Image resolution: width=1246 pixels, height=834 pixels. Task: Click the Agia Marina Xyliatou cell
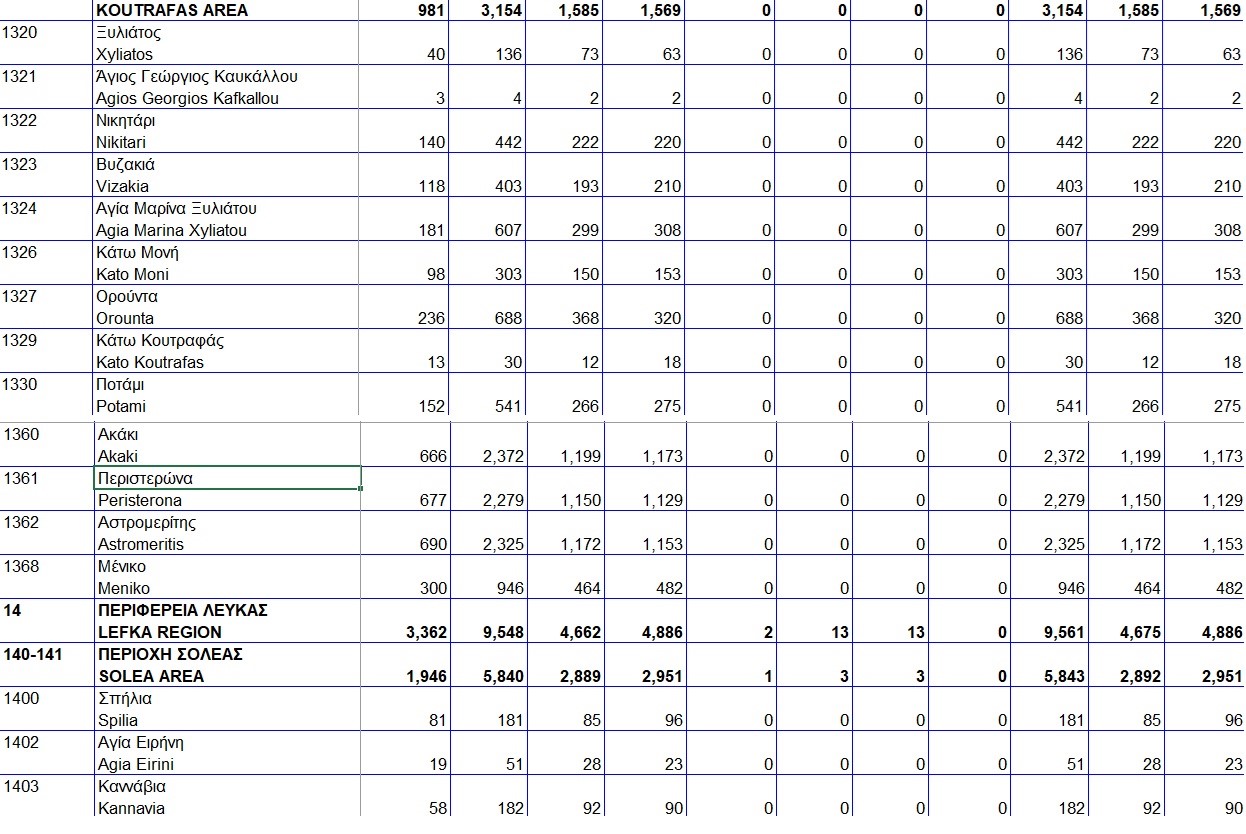[x=171, y=230]
